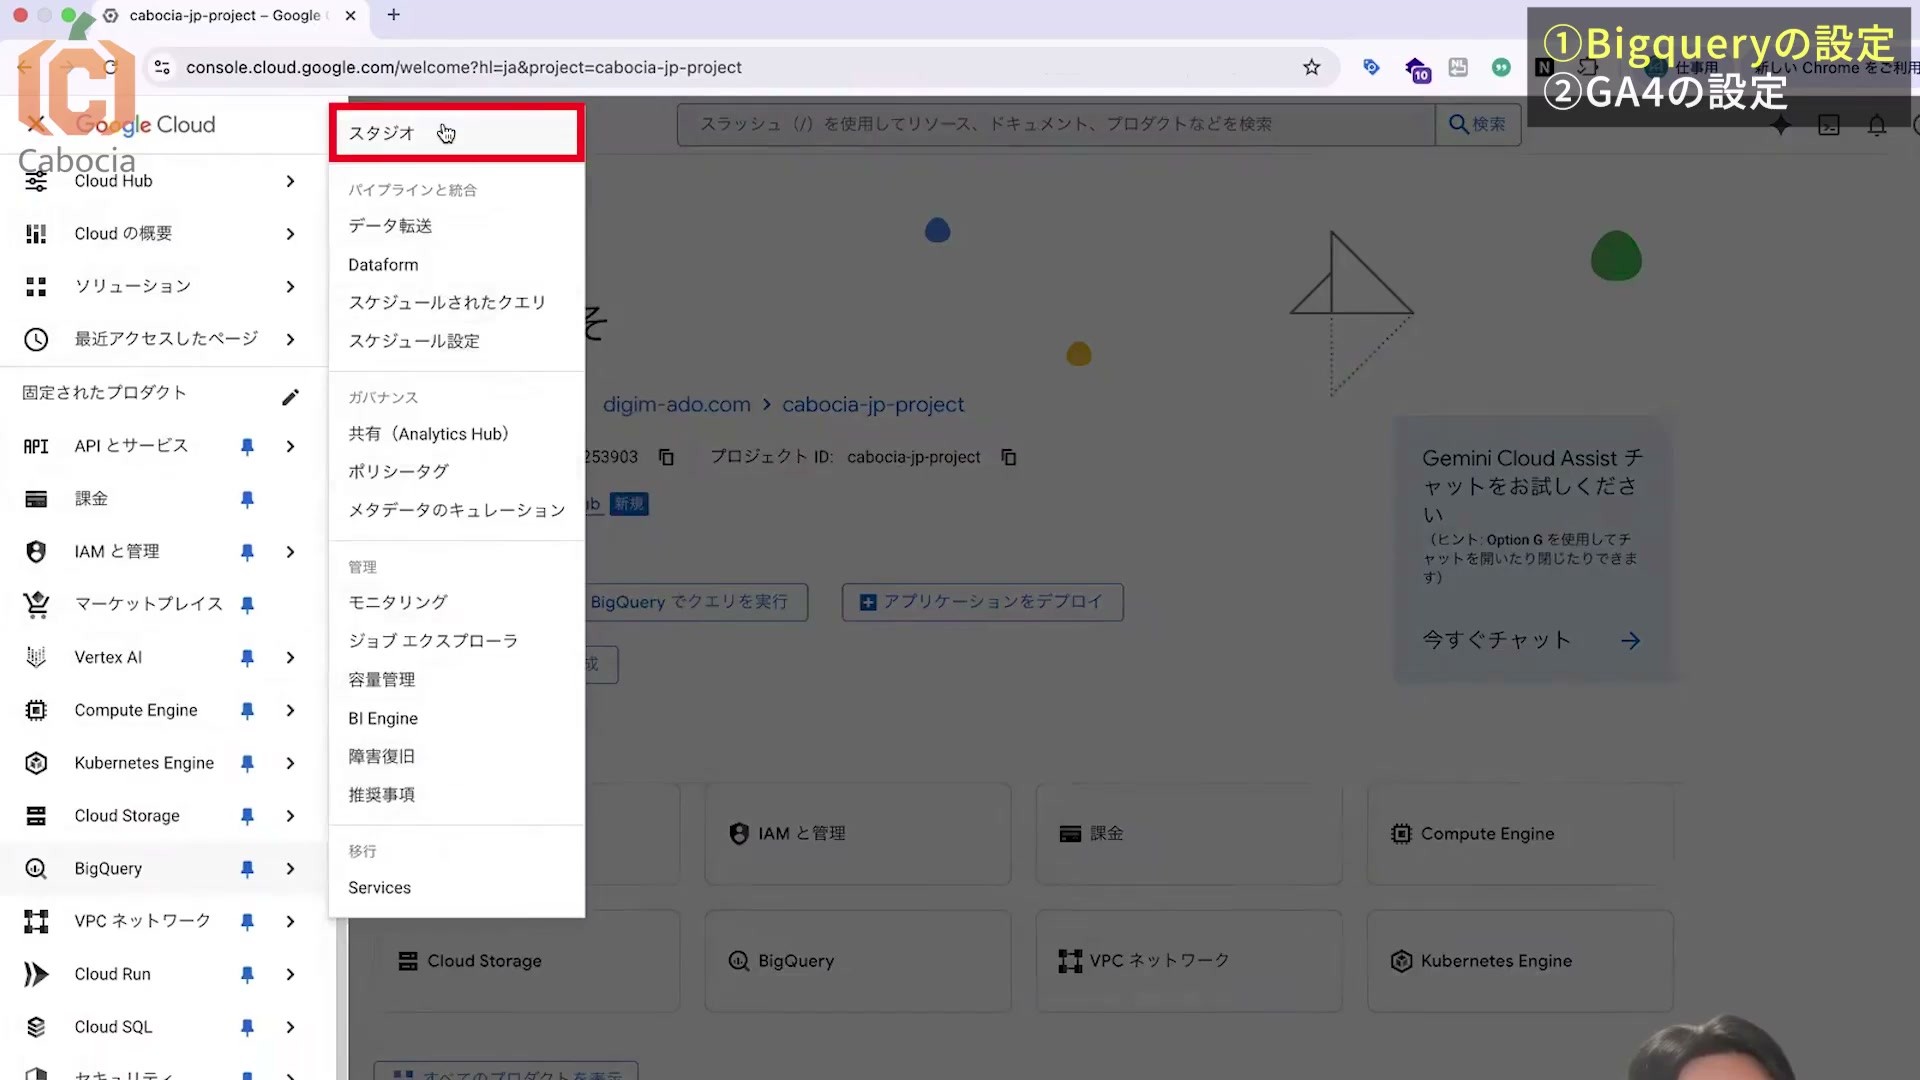The image size is (1920, 1080).
Task: Click the API とサービス icon
Action: (x=36, y=446)
